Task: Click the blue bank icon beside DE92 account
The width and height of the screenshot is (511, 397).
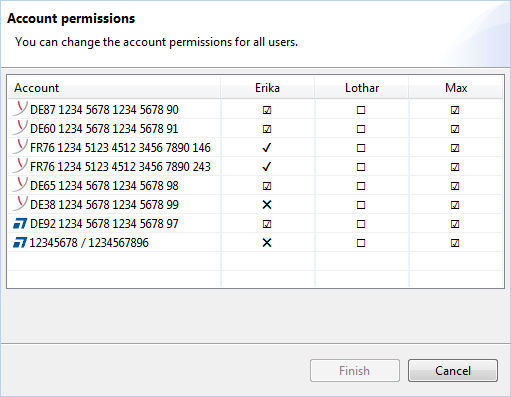Action: pyautogui.click(x=20, y=224)
